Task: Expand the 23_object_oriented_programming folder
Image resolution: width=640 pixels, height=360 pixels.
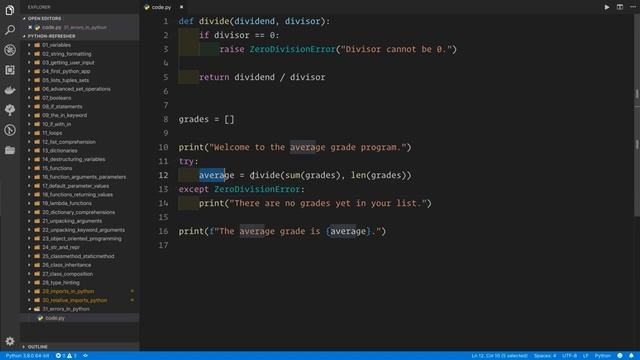Action: pos(82,239)
